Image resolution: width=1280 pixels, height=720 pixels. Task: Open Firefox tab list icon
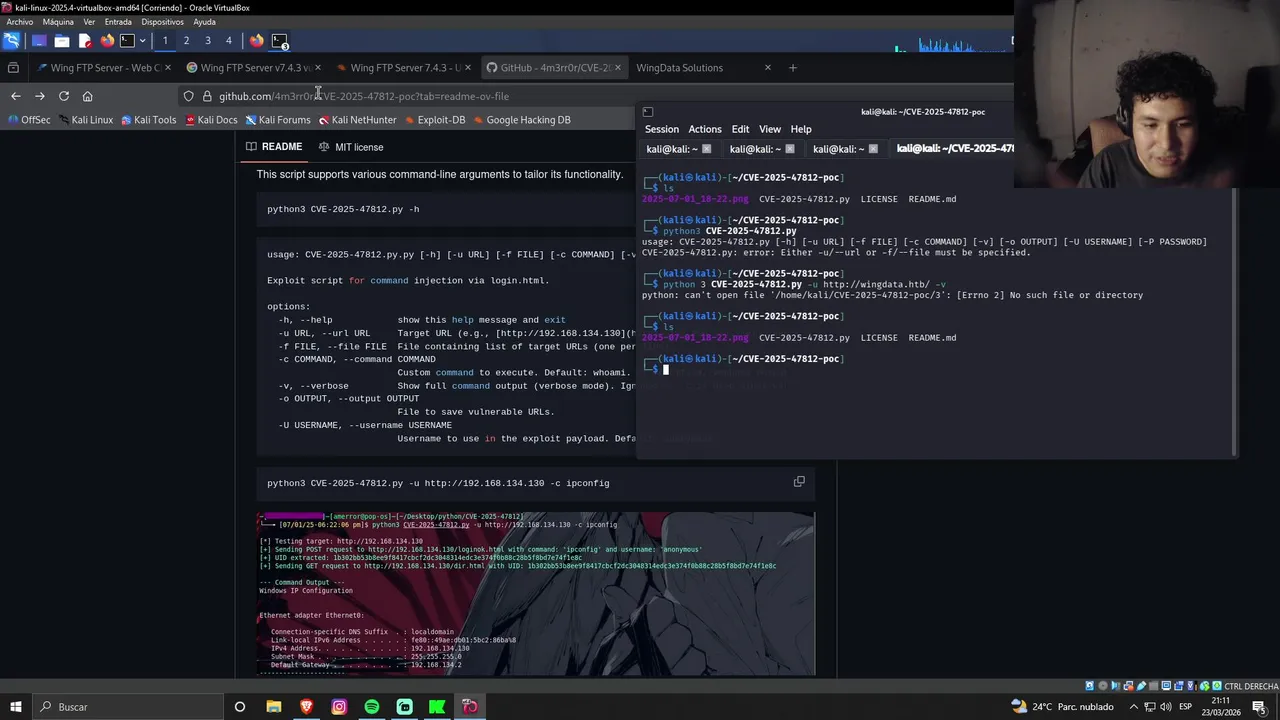tap(13, 68)
